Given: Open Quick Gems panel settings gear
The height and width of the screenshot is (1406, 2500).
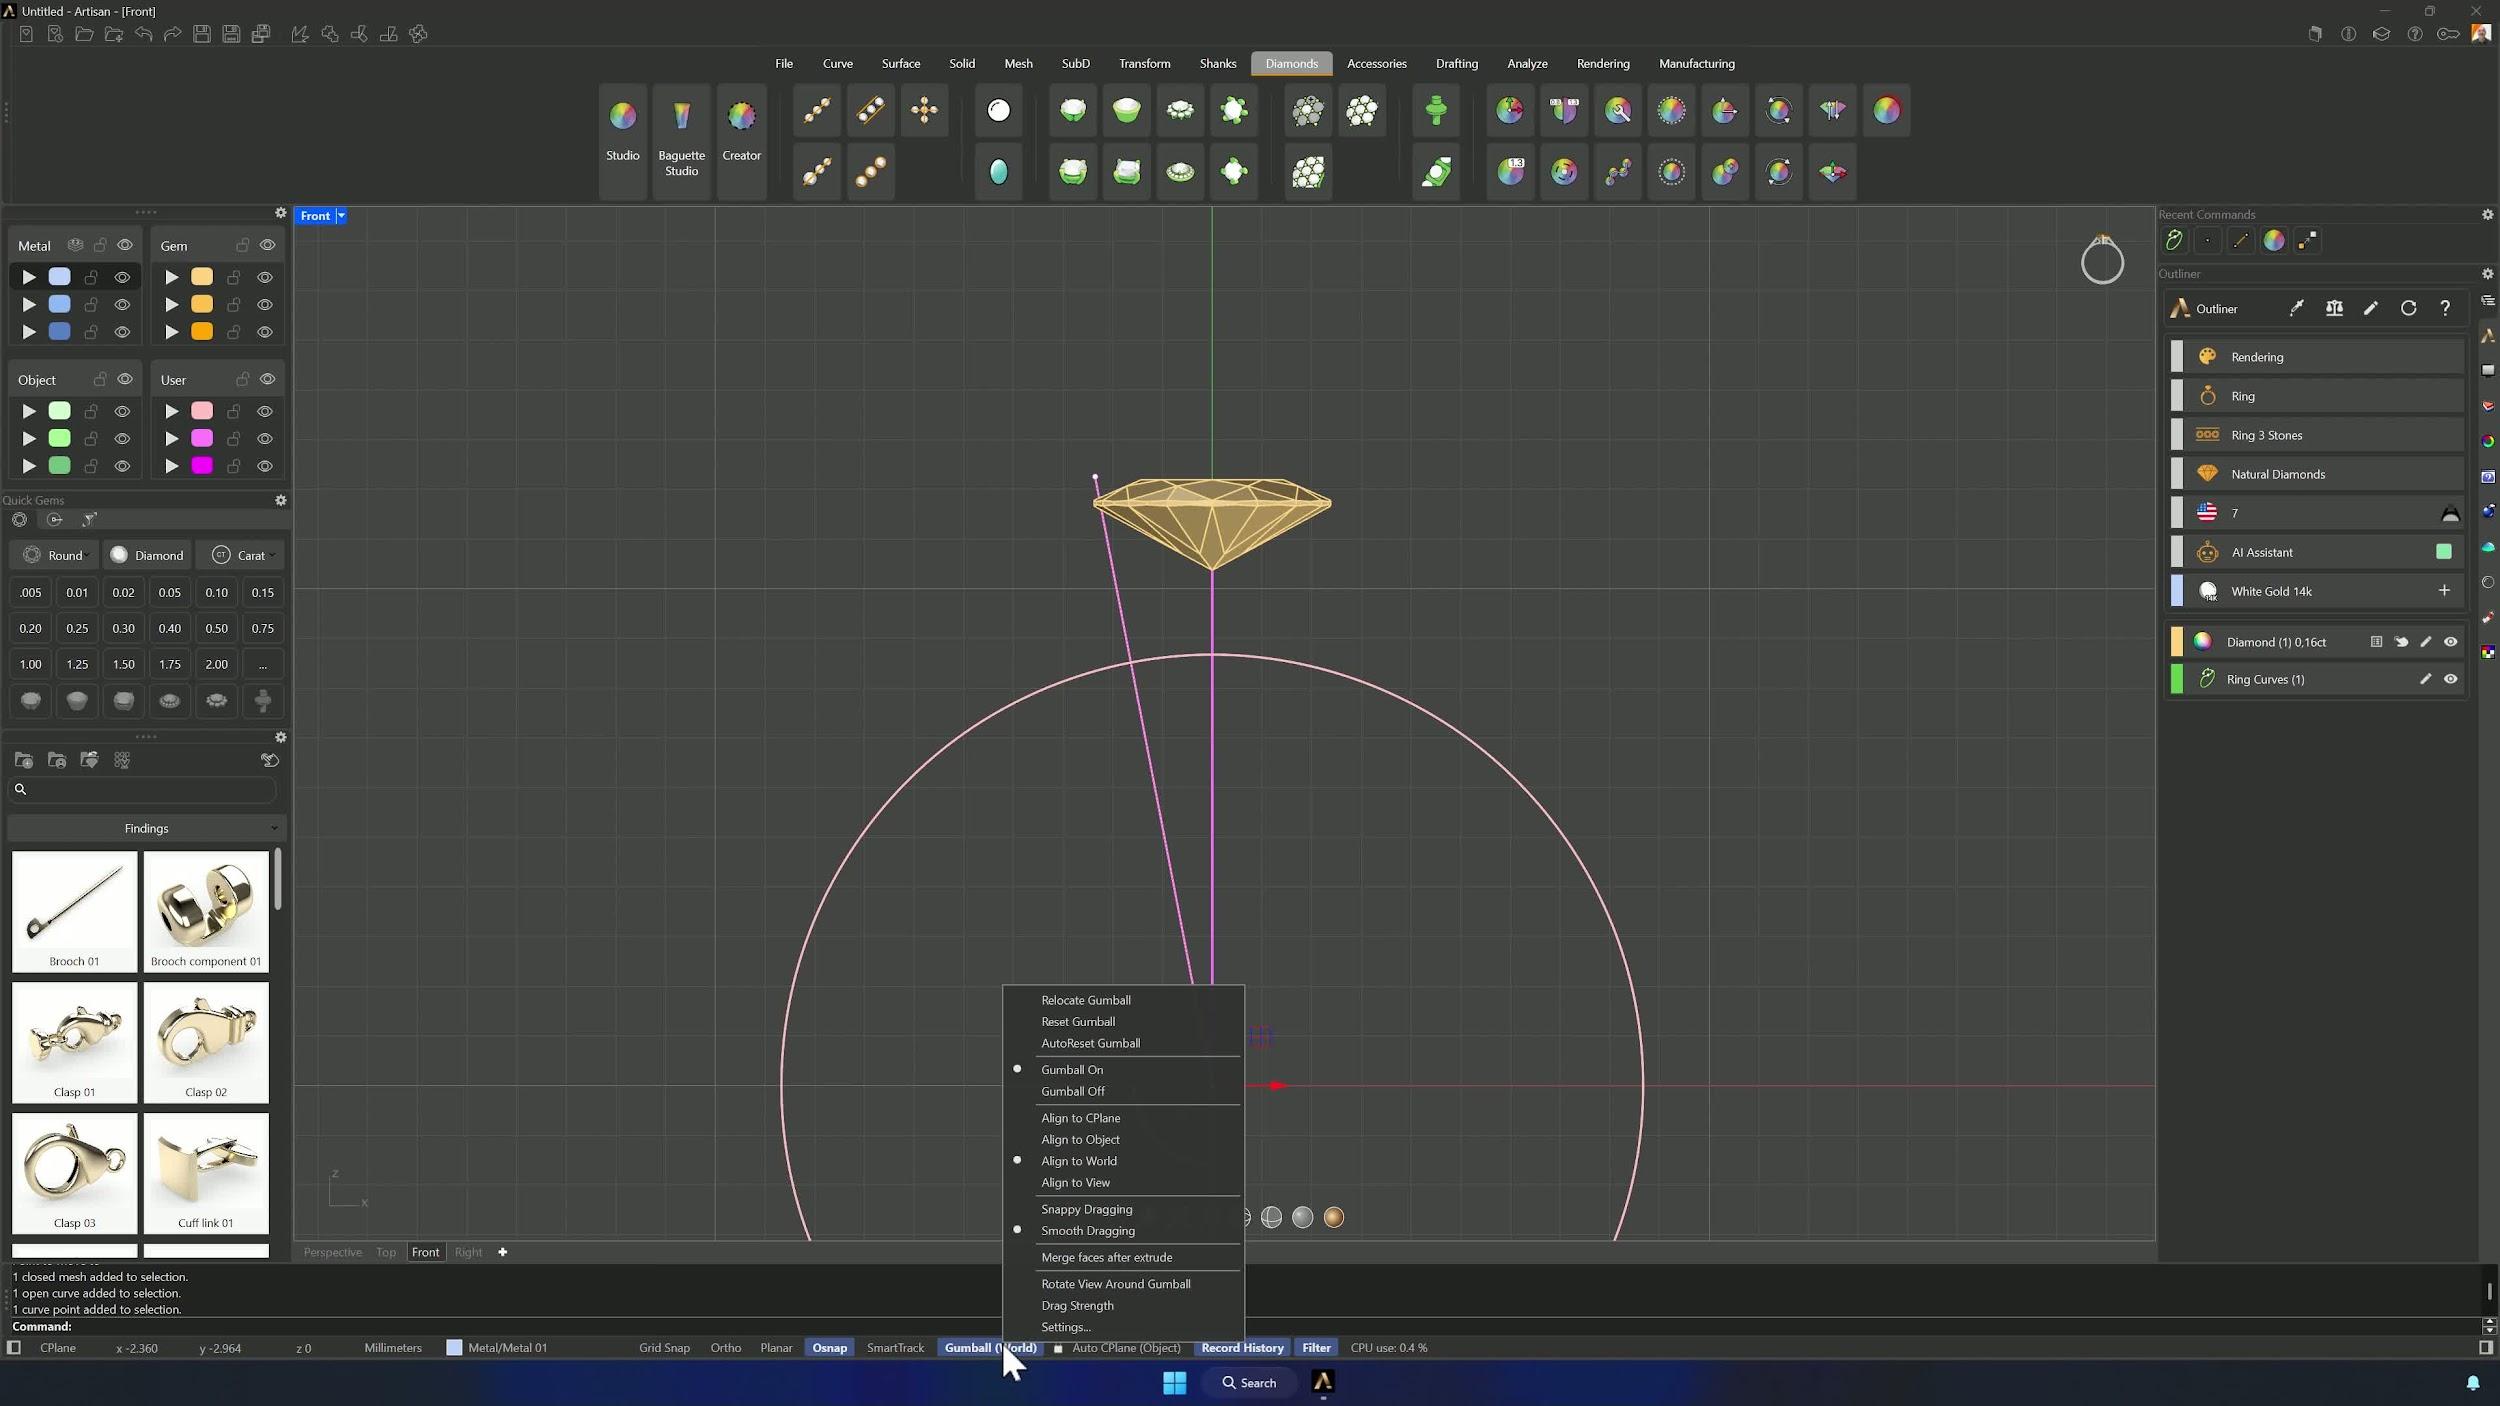Looking at the screenshot, I should [281, 500].
